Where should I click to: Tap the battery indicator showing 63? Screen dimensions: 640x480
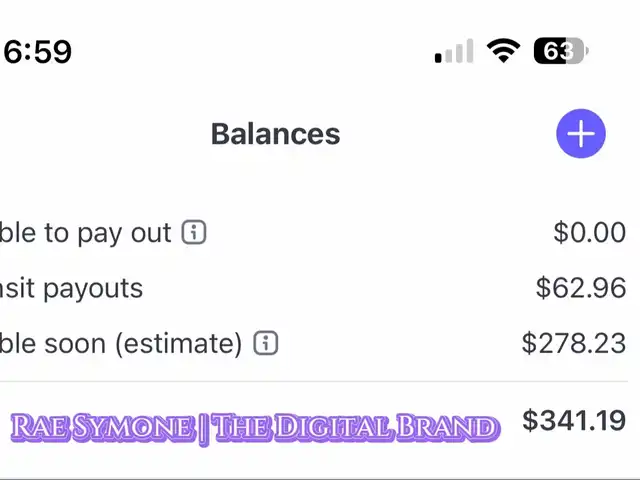(x=561, y=51)
